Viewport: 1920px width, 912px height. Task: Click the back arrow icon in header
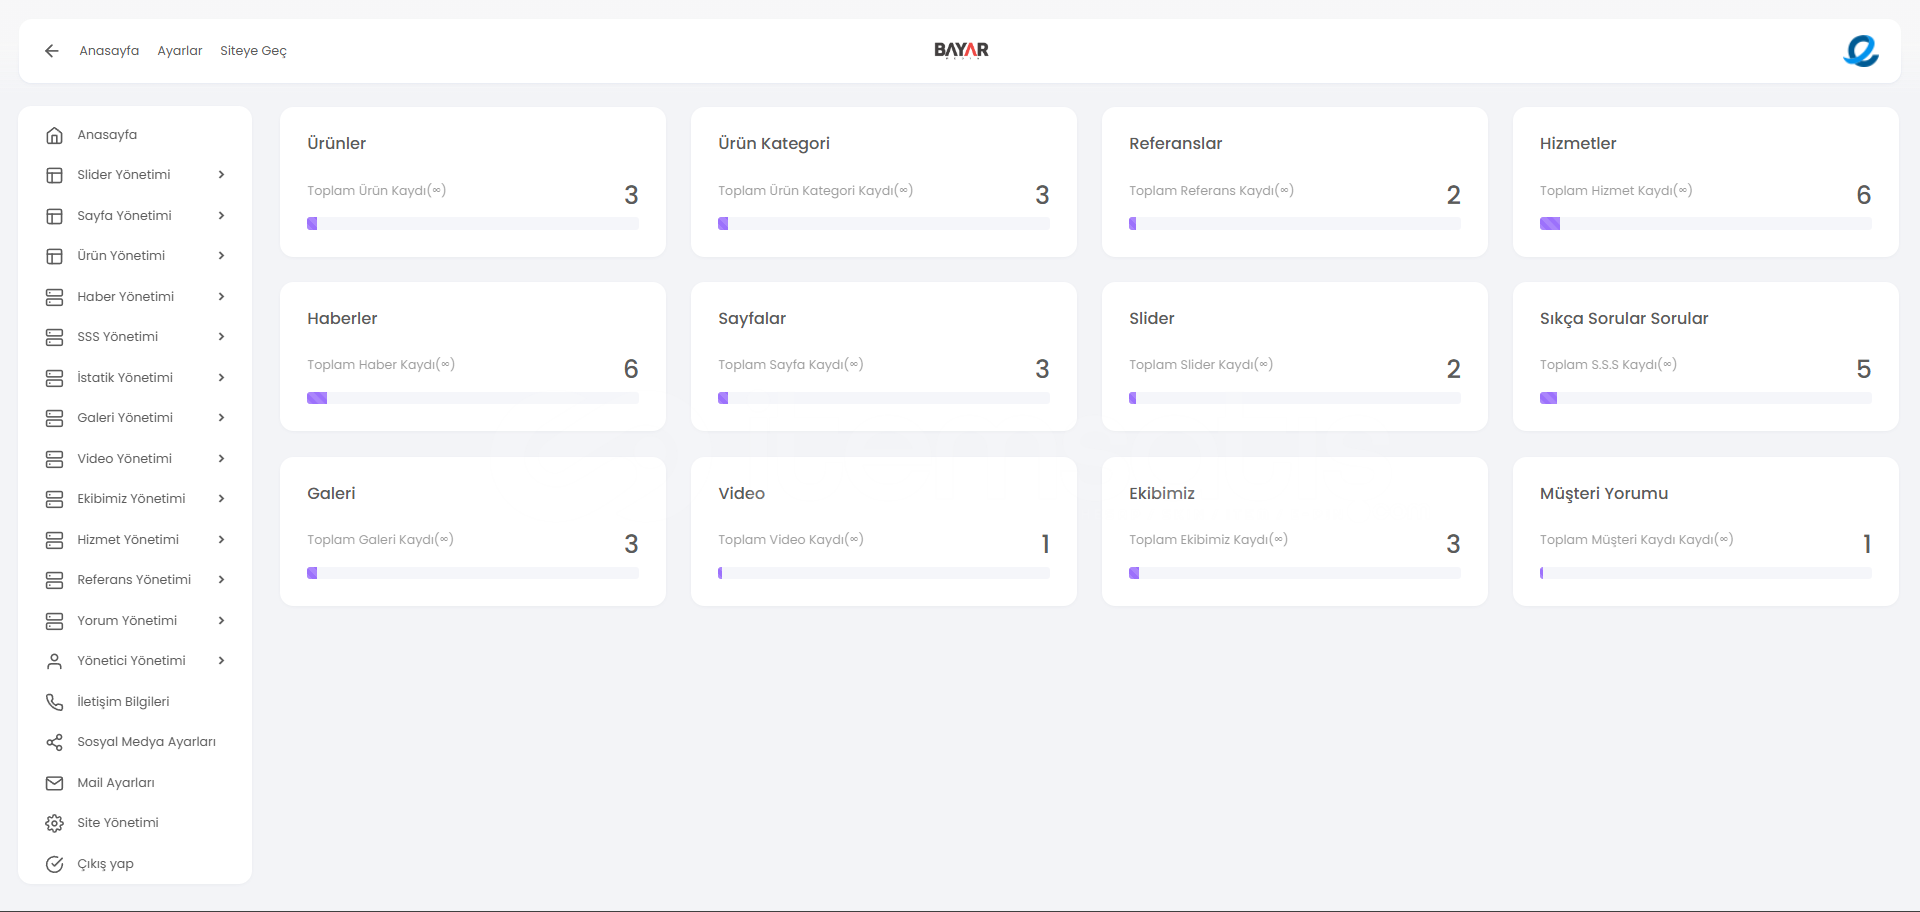click(52, 51)
